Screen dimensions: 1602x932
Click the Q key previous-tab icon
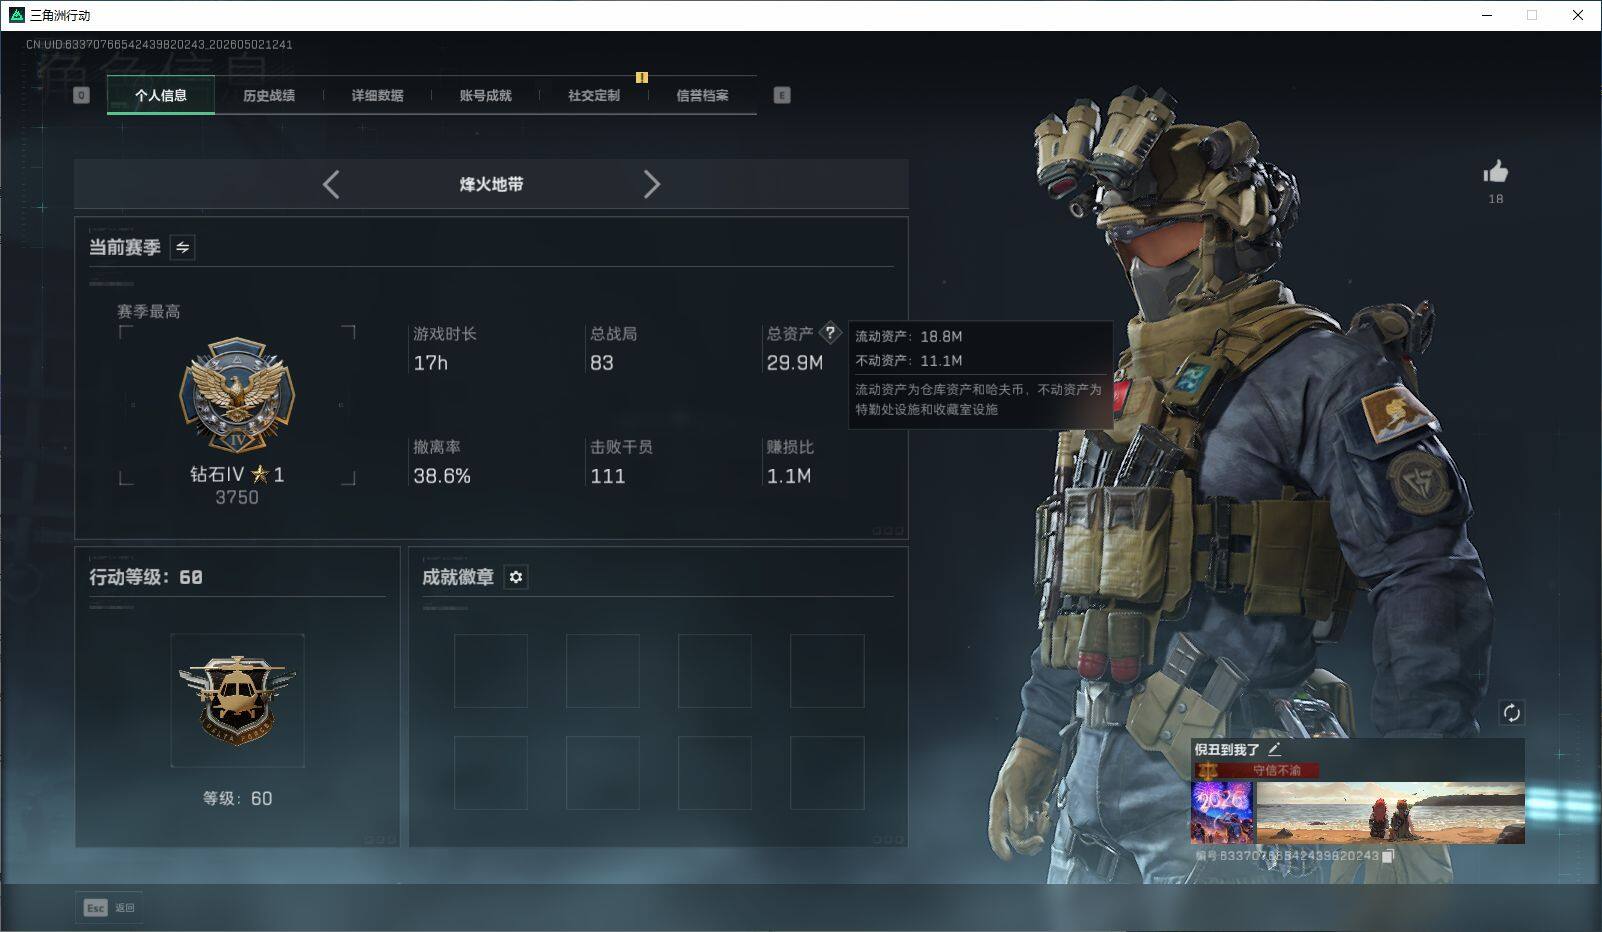(81, 95)
